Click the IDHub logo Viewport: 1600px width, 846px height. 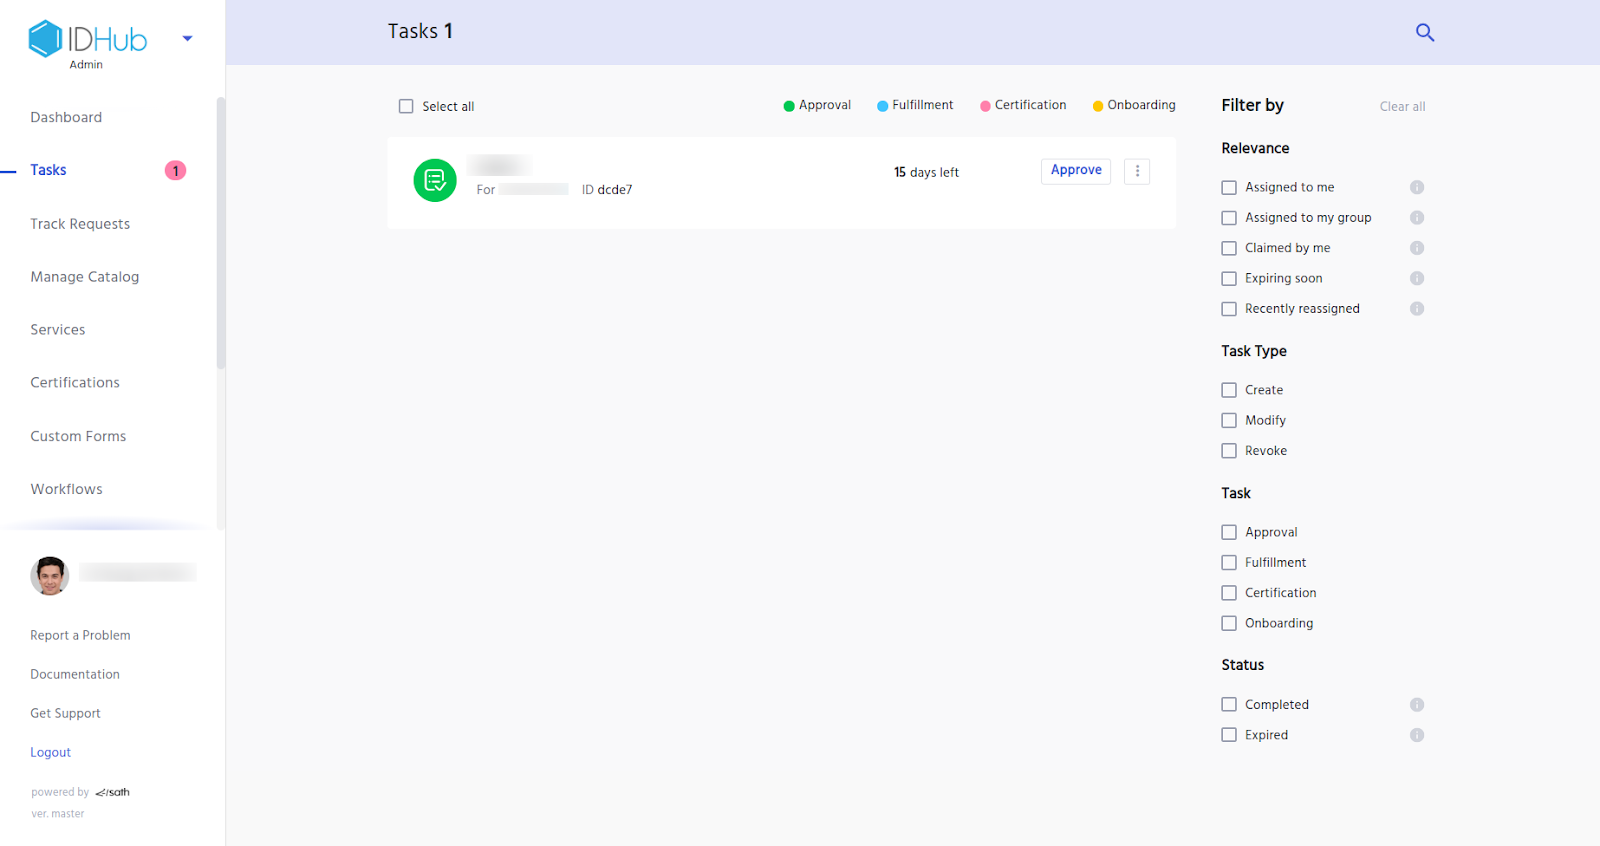pyautogui.click(x=88, y=40)
